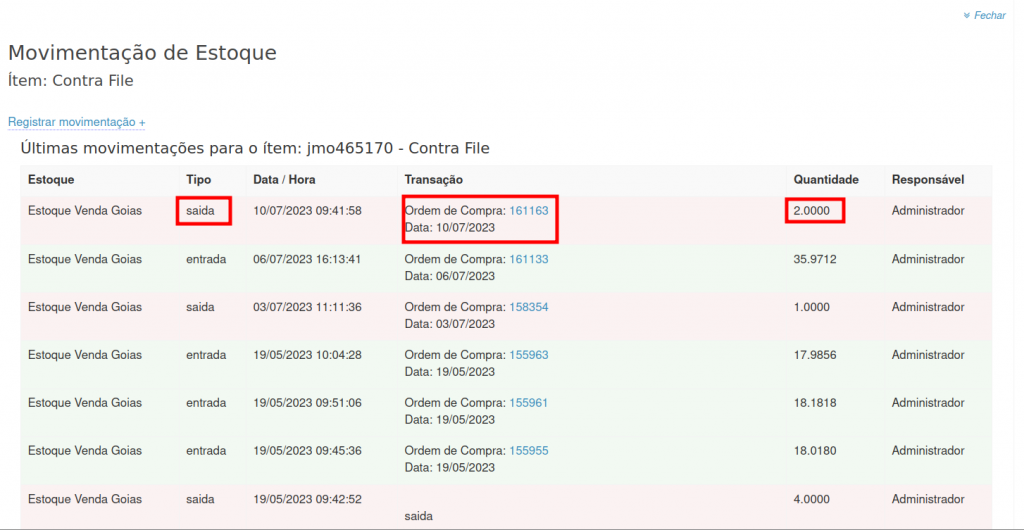Click the Tipo column header
The height and width of the screenshot is (530, 1024).
(199, 180)
